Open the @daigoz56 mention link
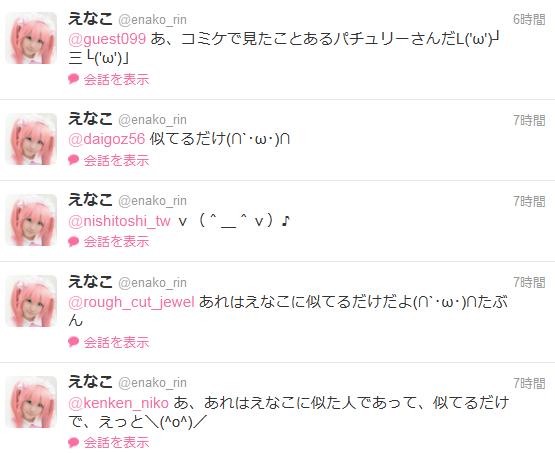Screen dimensions: 555x453 coord(107,139)
